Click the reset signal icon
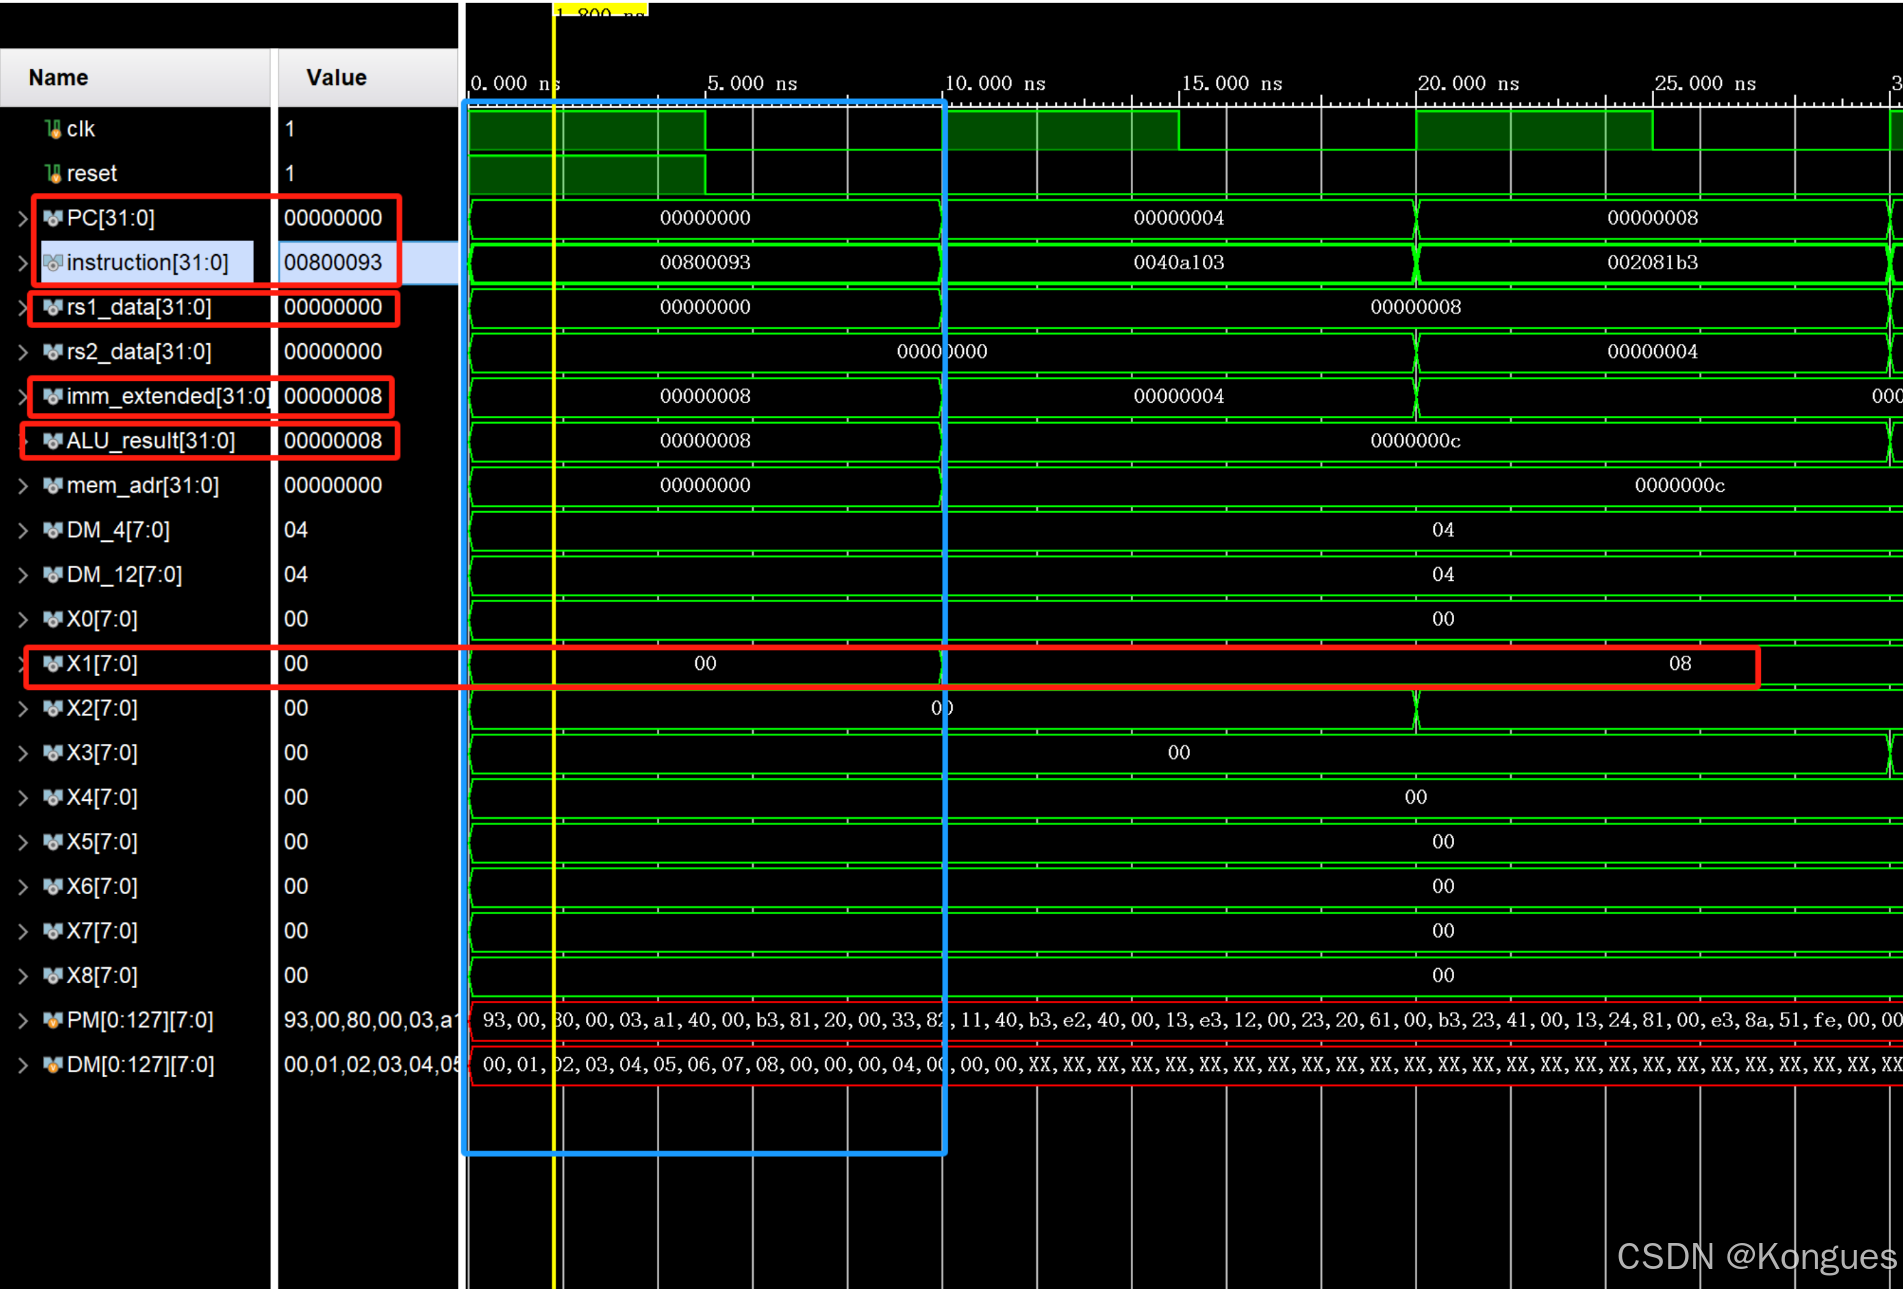This screenshot has height=1289, width=1903. (53, 173)
